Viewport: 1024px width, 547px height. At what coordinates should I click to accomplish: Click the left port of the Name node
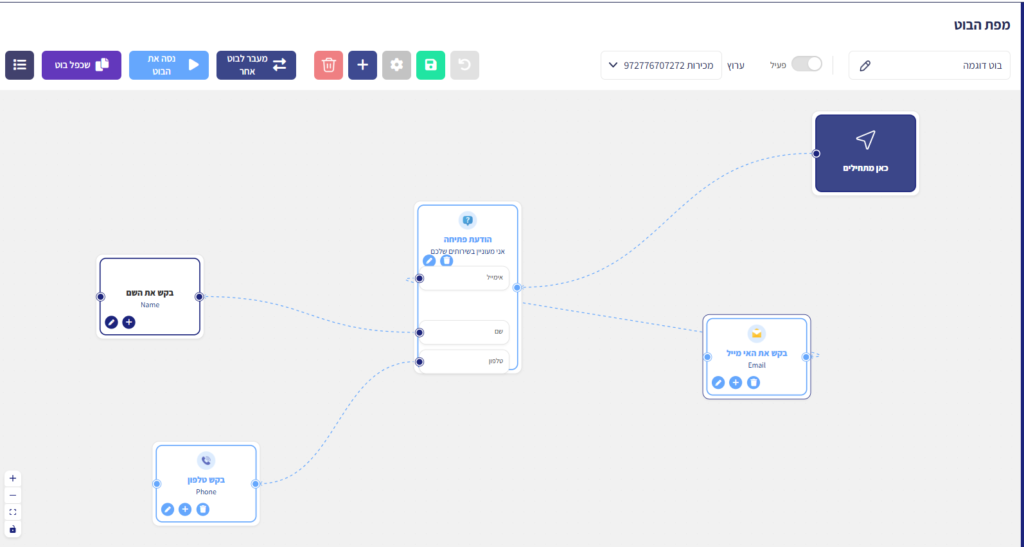tap(101, 297)
